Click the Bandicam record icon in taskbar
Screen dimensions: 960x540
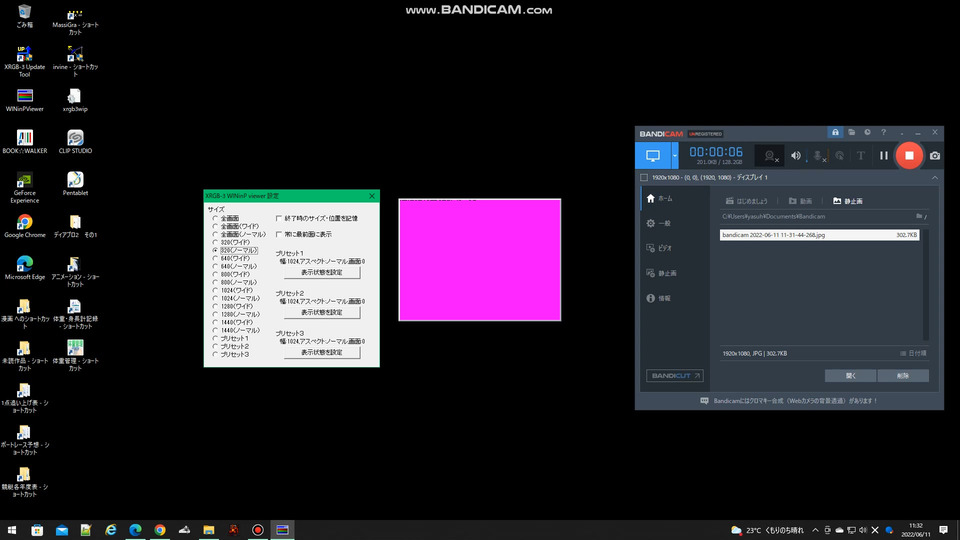(258, 530)
